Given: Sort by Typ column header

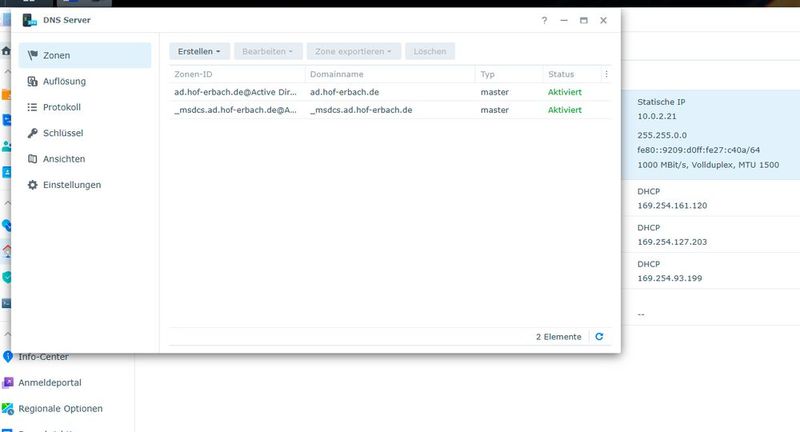Looking at the screenshot, I should point(509,74).
